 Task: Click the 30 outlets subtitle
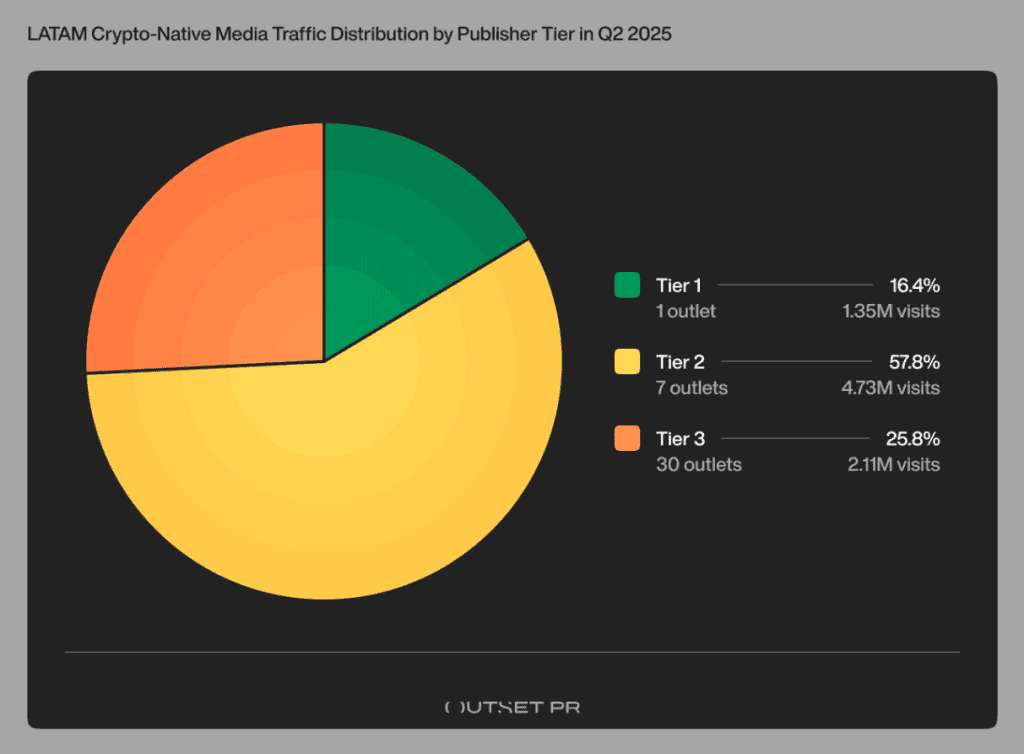coord(699,465)
